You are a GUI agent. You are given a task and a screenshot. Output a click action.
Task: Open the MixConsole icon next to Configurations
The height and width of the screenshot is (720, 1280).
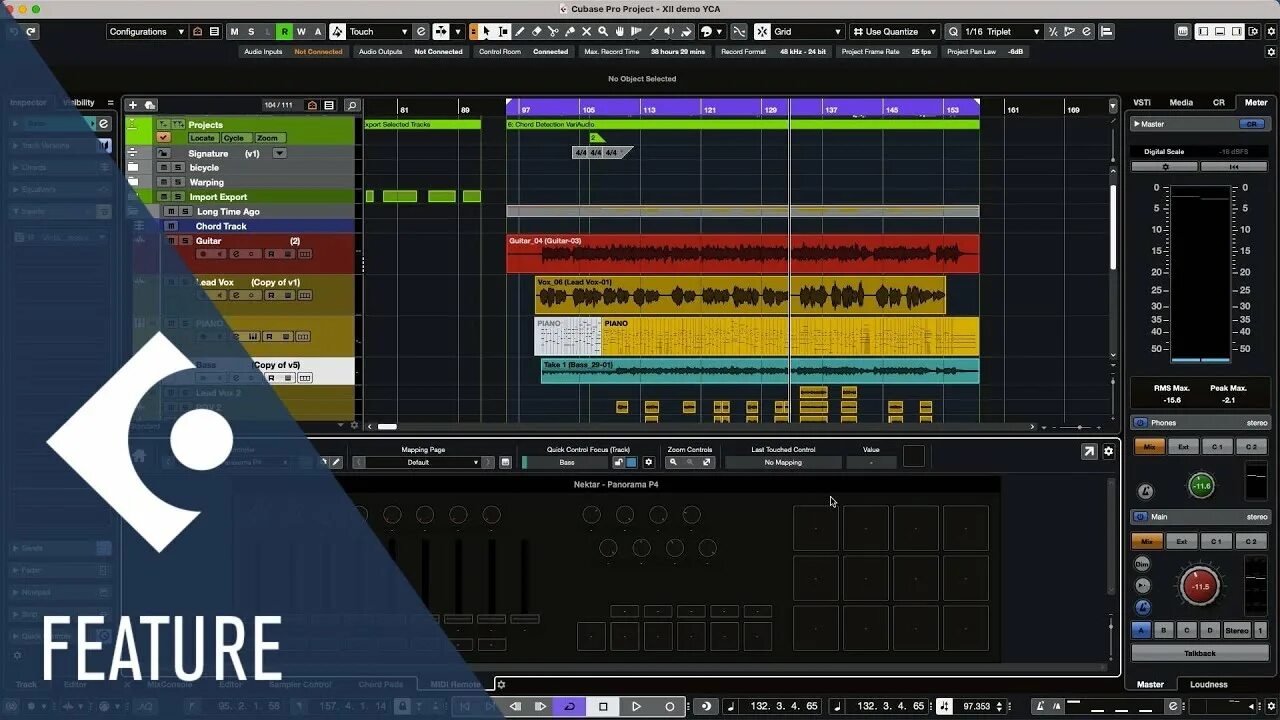[x=197, y=32]
